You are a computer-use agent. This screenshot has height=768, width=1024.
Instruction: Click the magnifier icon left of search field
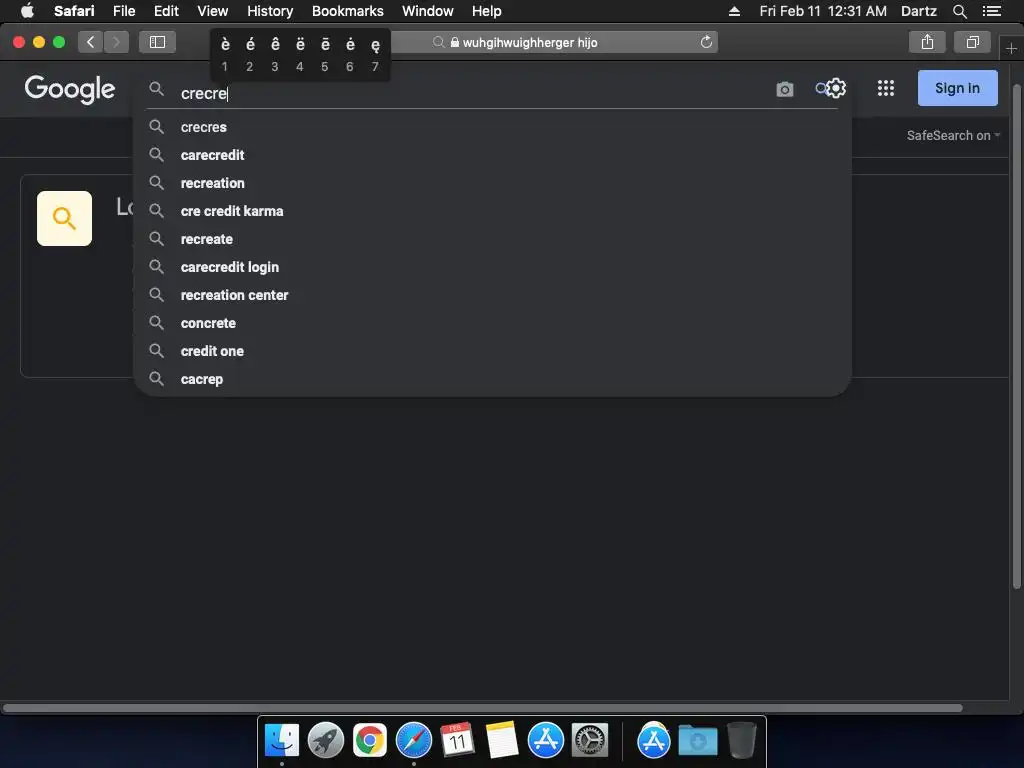tap(156, 89)
